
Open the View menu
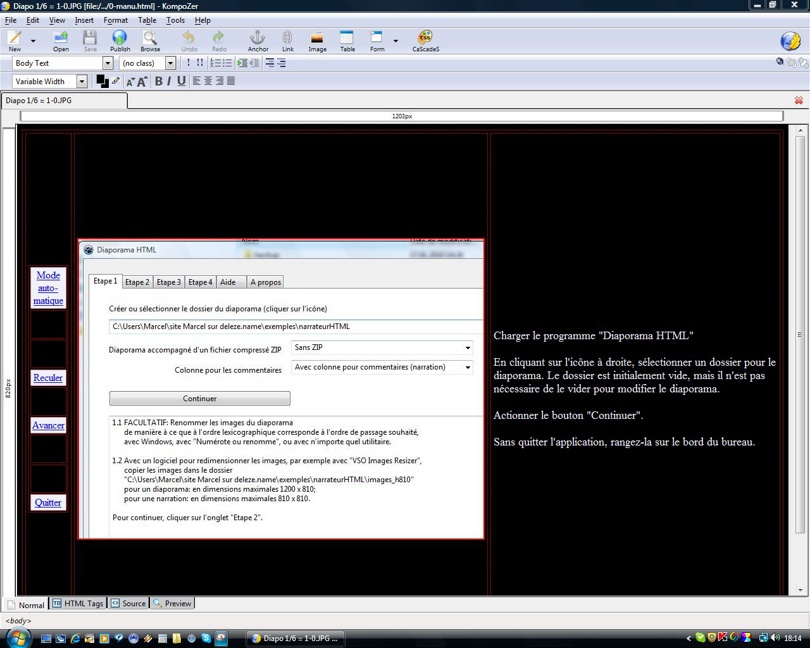[57, 20]
